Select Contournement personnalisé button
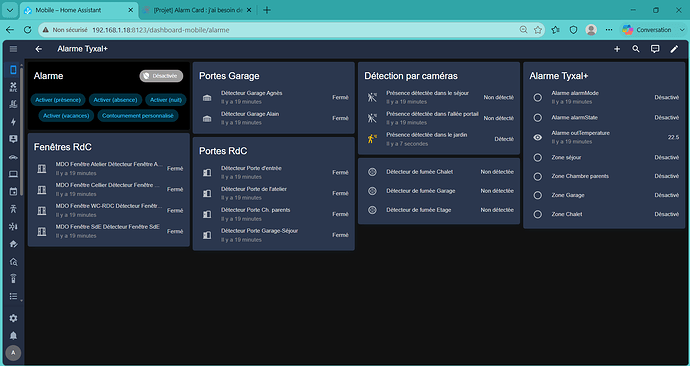The image size is (690, 366). (138, 116)
